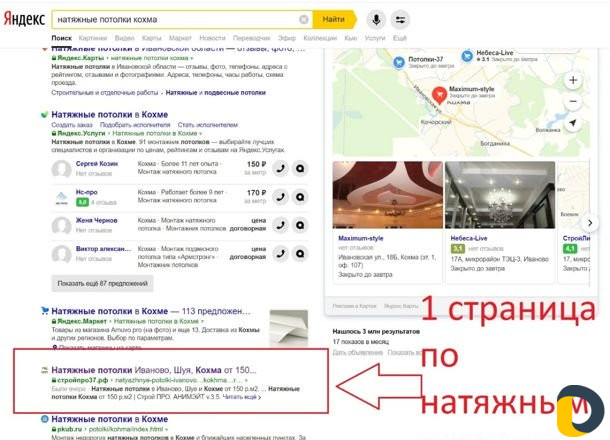Click the Maximum-style red map marker
Viewport: 610px width, 440px height.
tap(439, 95)
